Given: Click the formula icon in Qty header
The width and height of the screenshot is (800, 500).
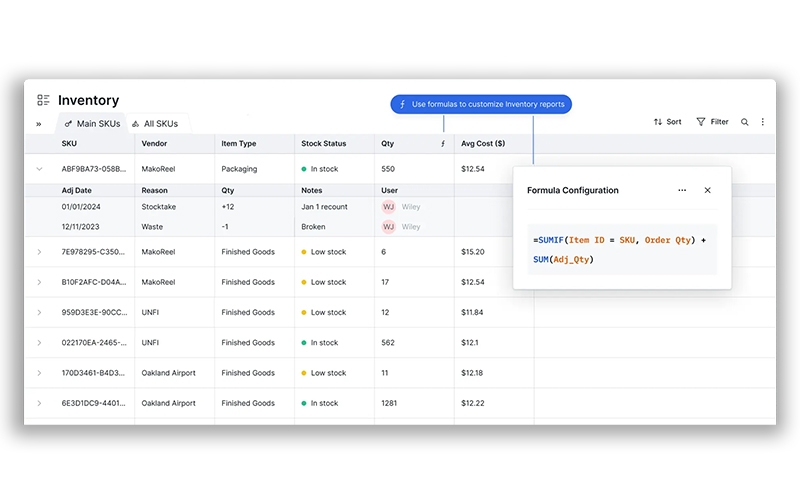Looking at the screenshot, I should click(x=443, y=144).
